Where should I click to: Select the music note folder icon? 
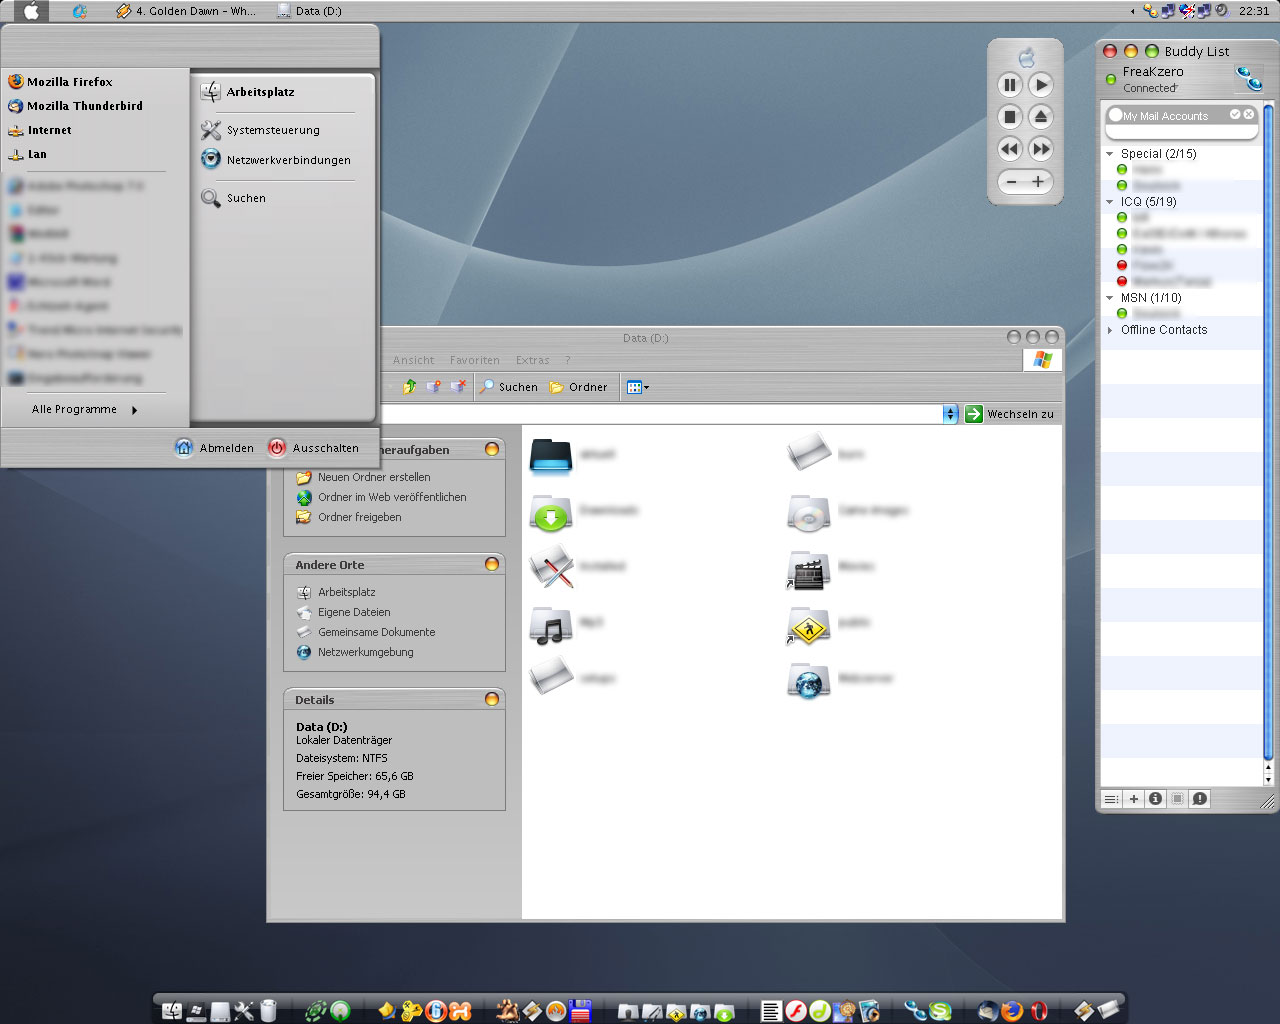(x=551, y=624)
